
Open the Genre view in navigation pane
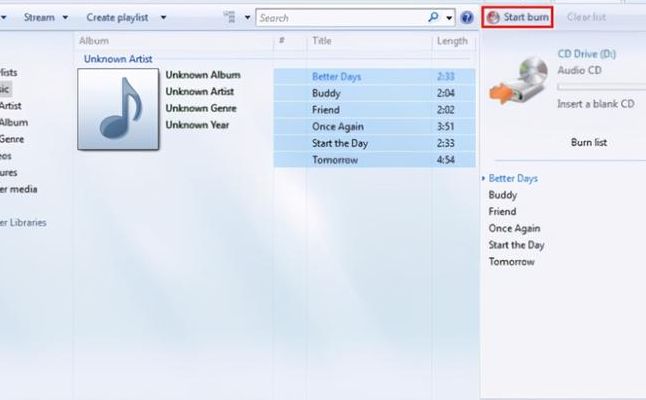[12, 139]
